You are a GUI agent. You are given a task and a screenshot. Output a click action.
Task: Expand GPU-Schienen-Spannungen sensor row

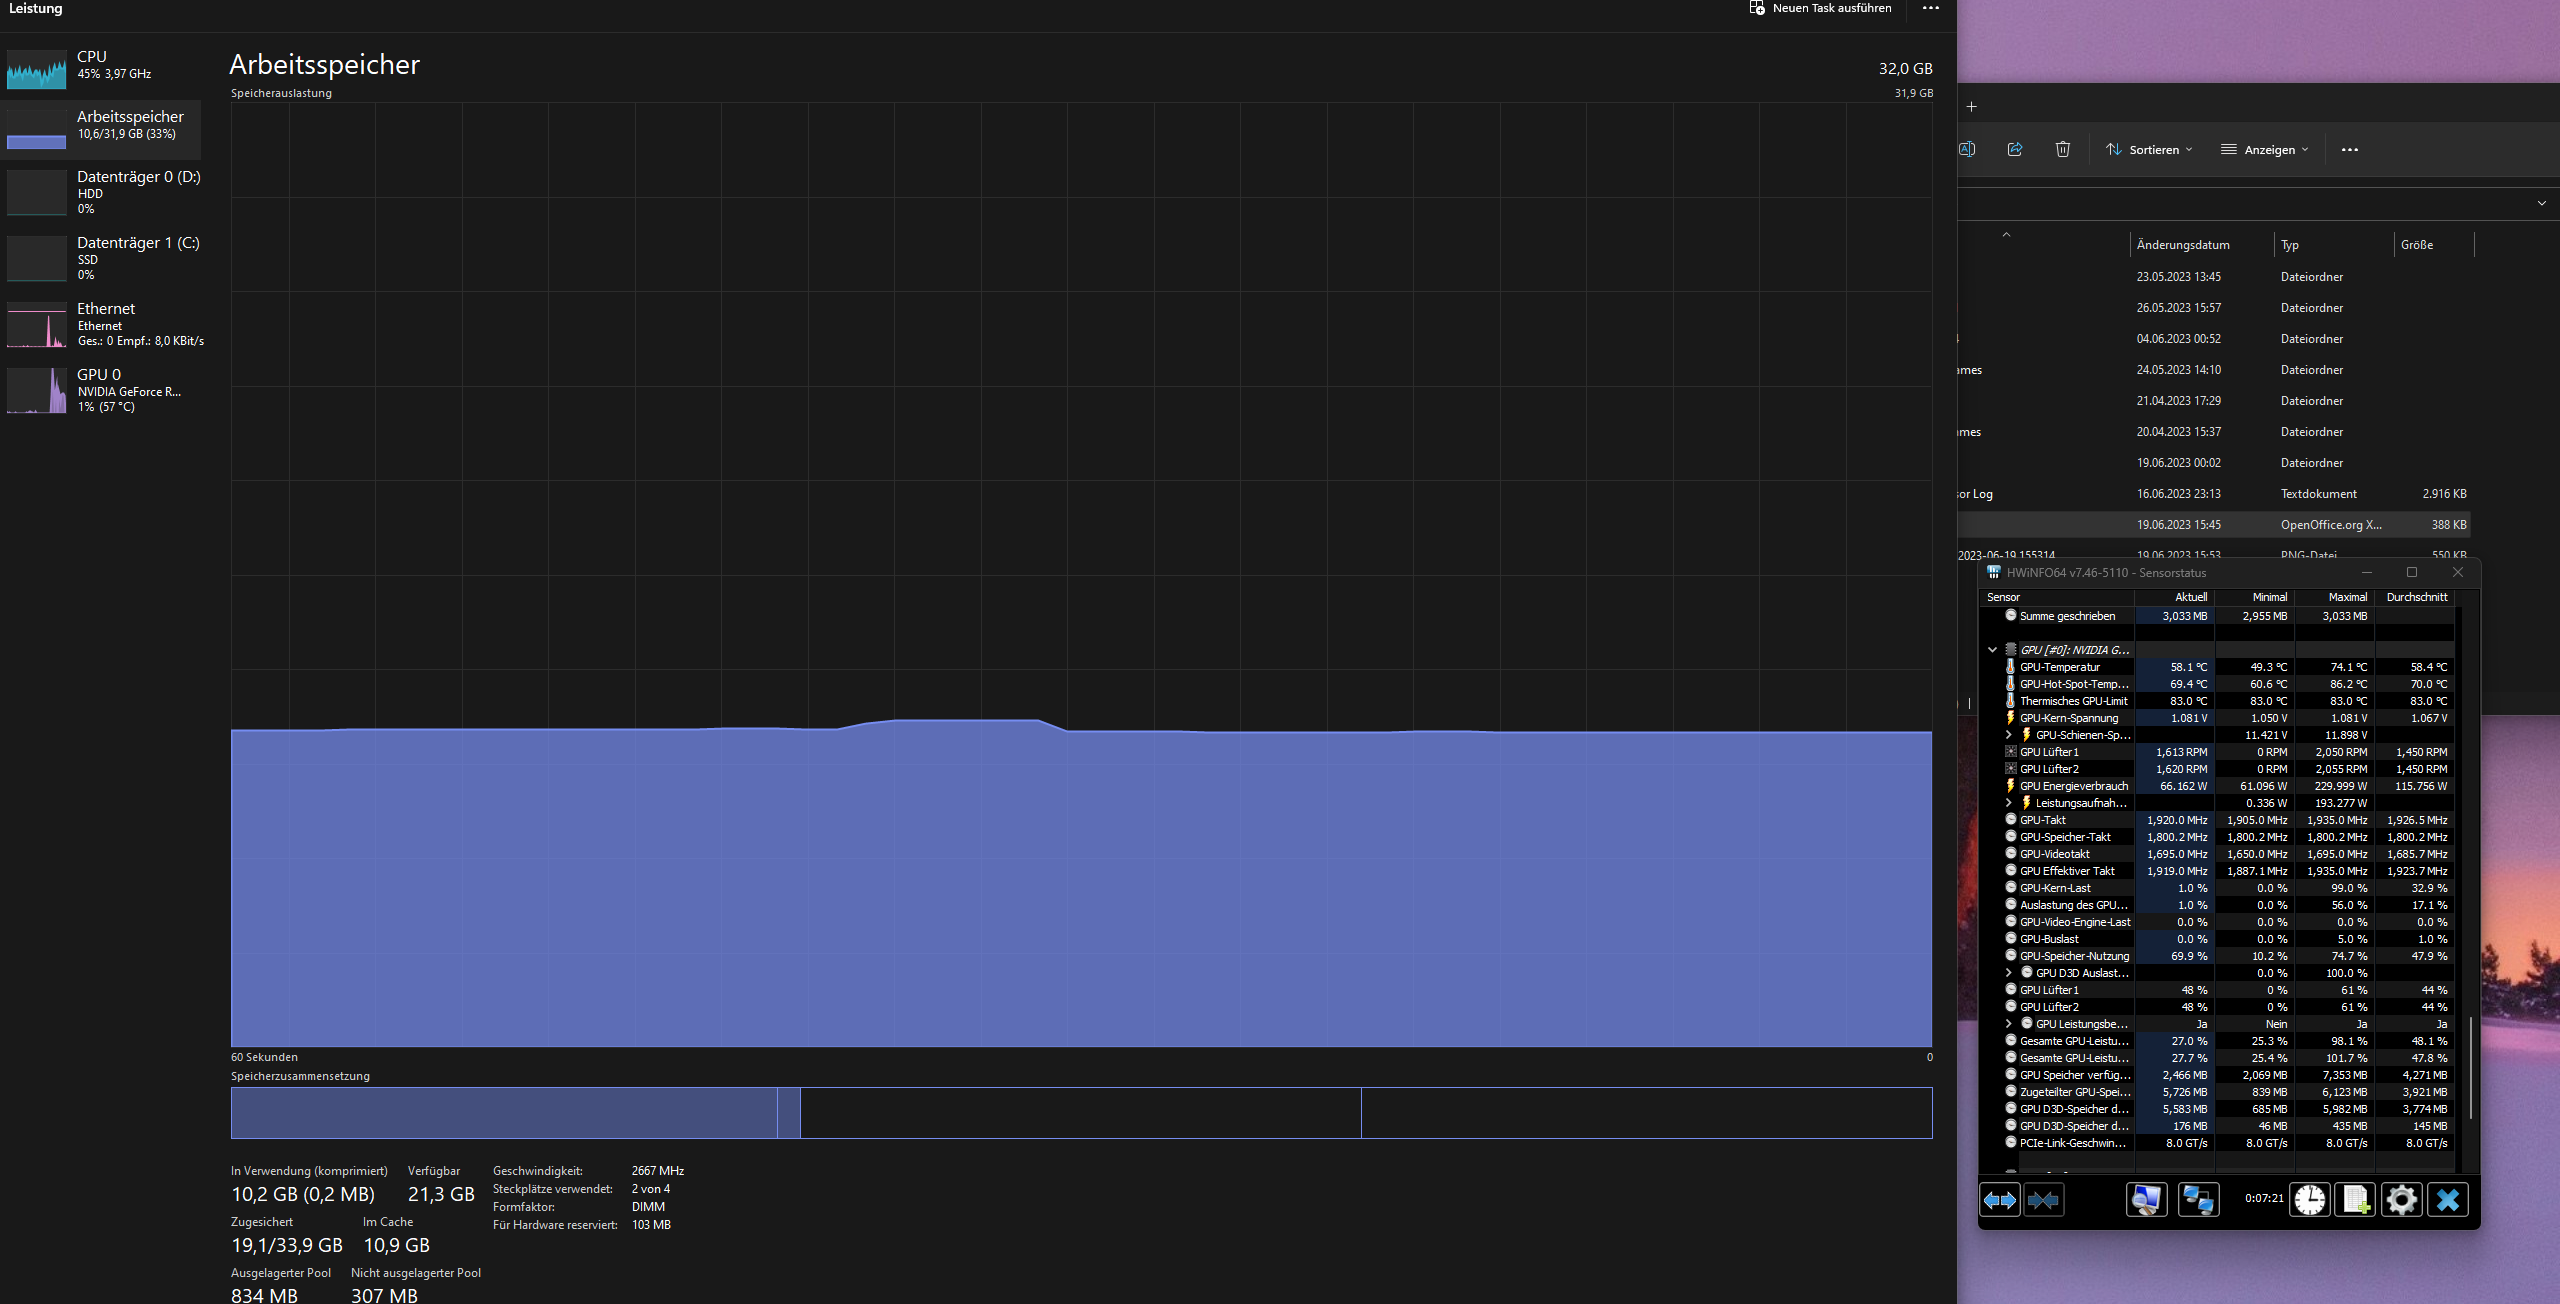(x=2008, y=735)
